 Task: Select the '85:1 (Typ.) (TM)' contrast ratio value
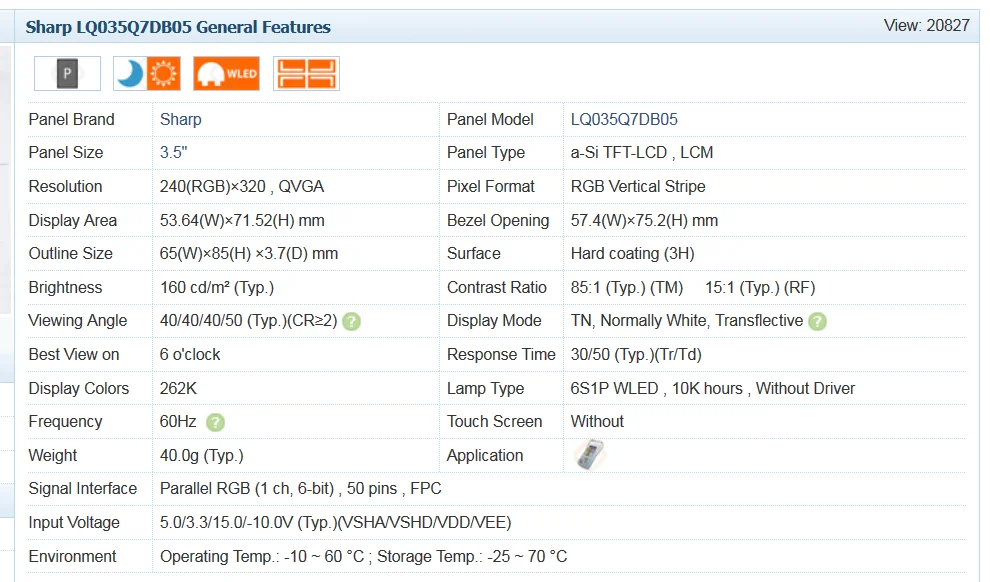627,288
